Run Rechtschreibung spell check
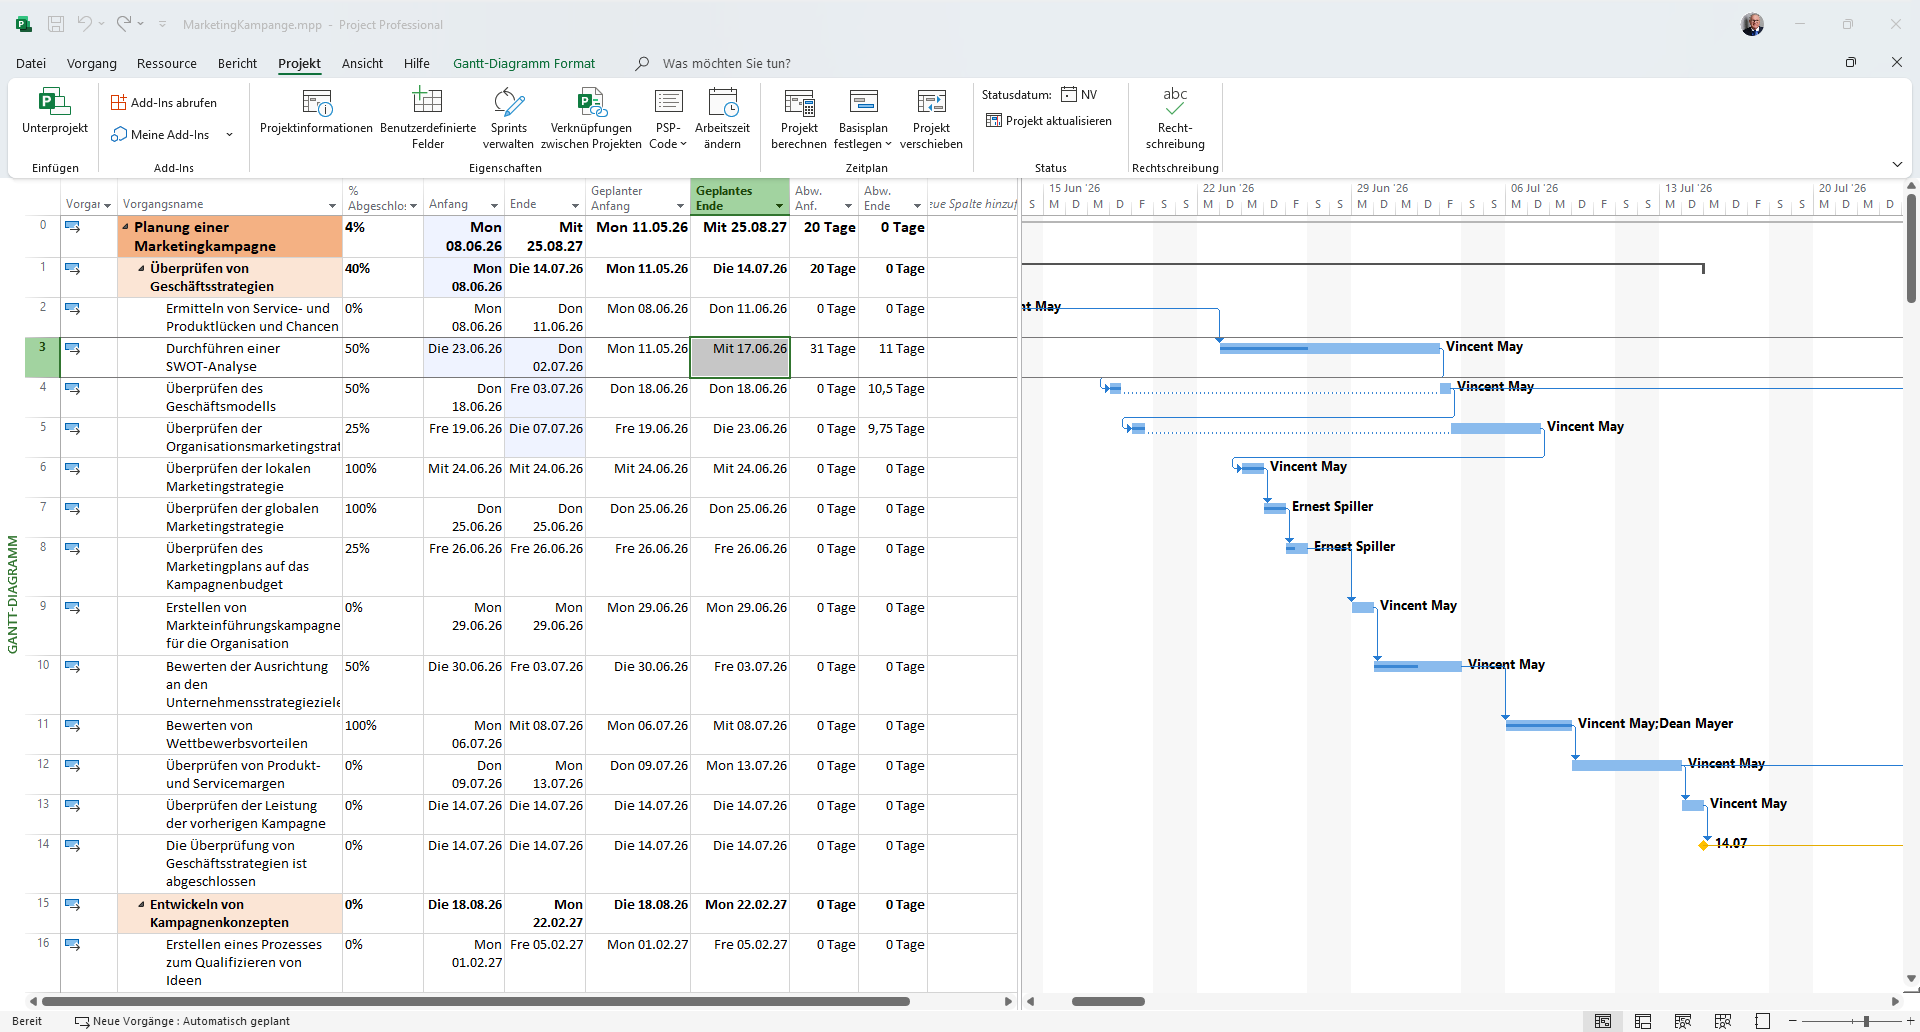 pos(1175,118)
